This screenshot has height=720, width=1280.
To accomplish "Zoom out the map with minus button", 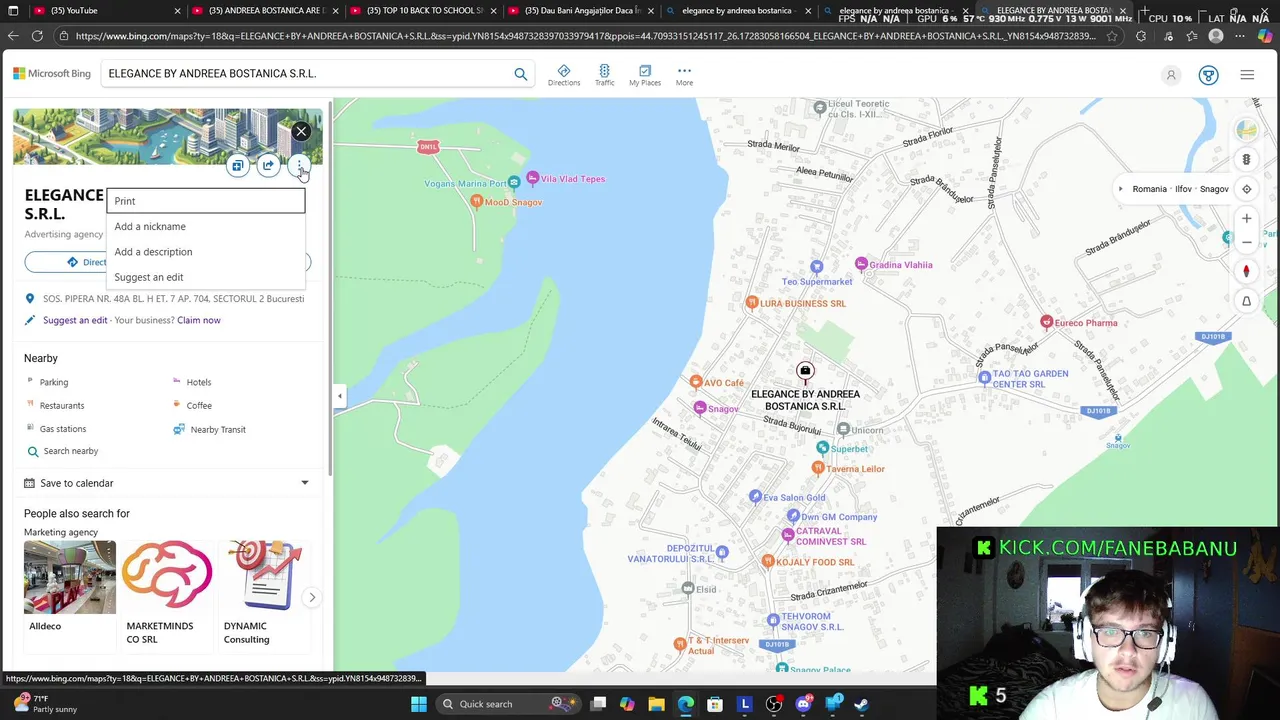I will click(x=1246, y=242).
